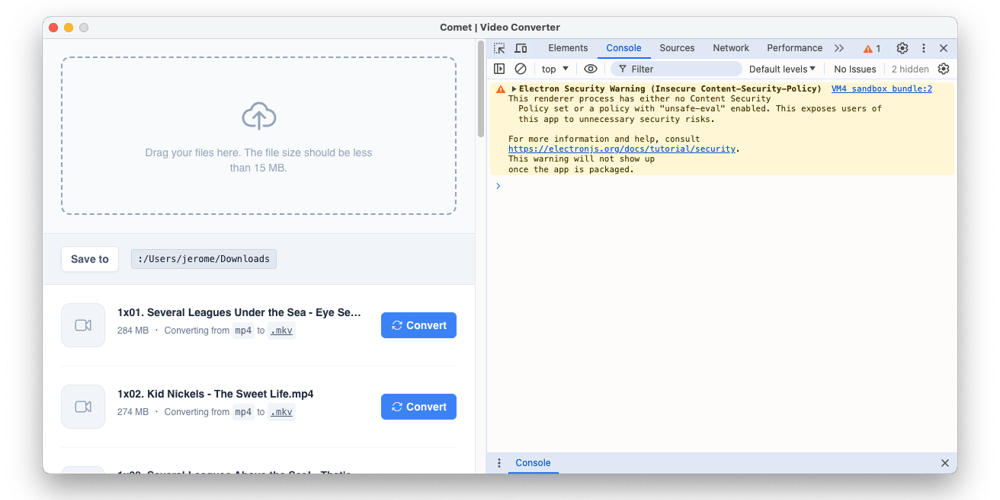This screenshot has height=500, width=1000.
Task: Switch to the Sources tab
Action: [676, 48]
